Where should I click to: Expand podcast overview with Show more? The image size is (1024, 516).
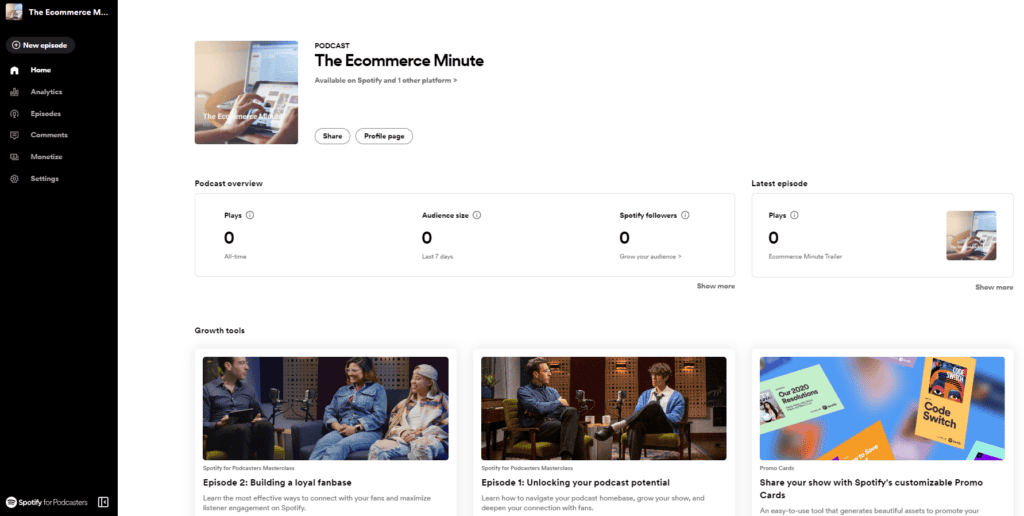pos(715,286)
